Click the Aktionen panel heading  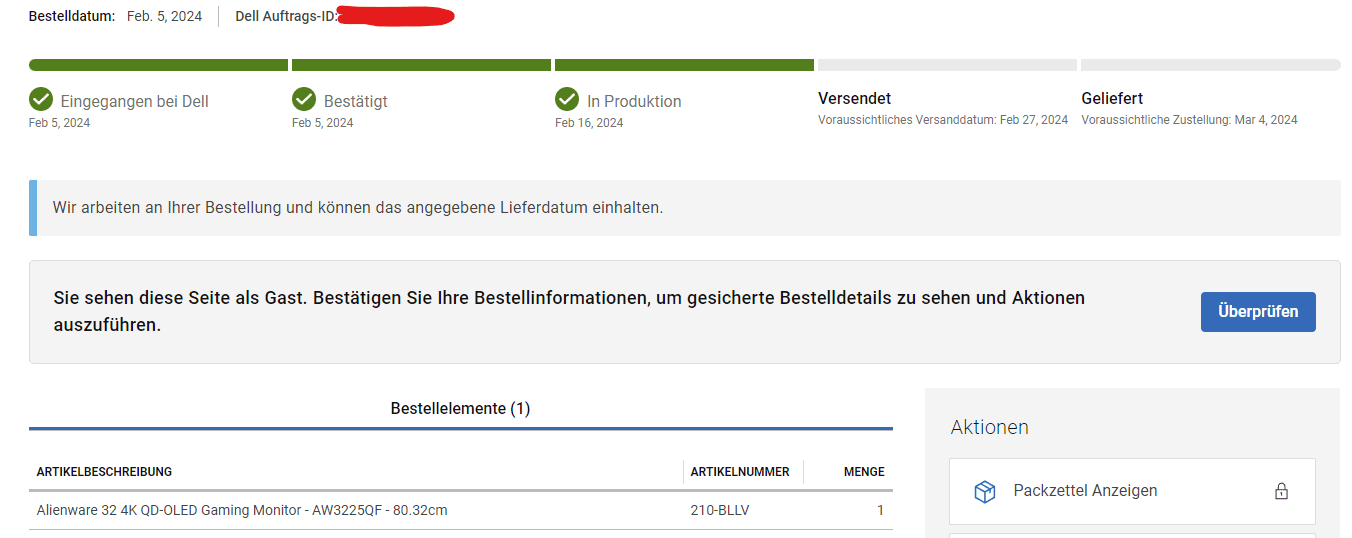tap(989, 427)
